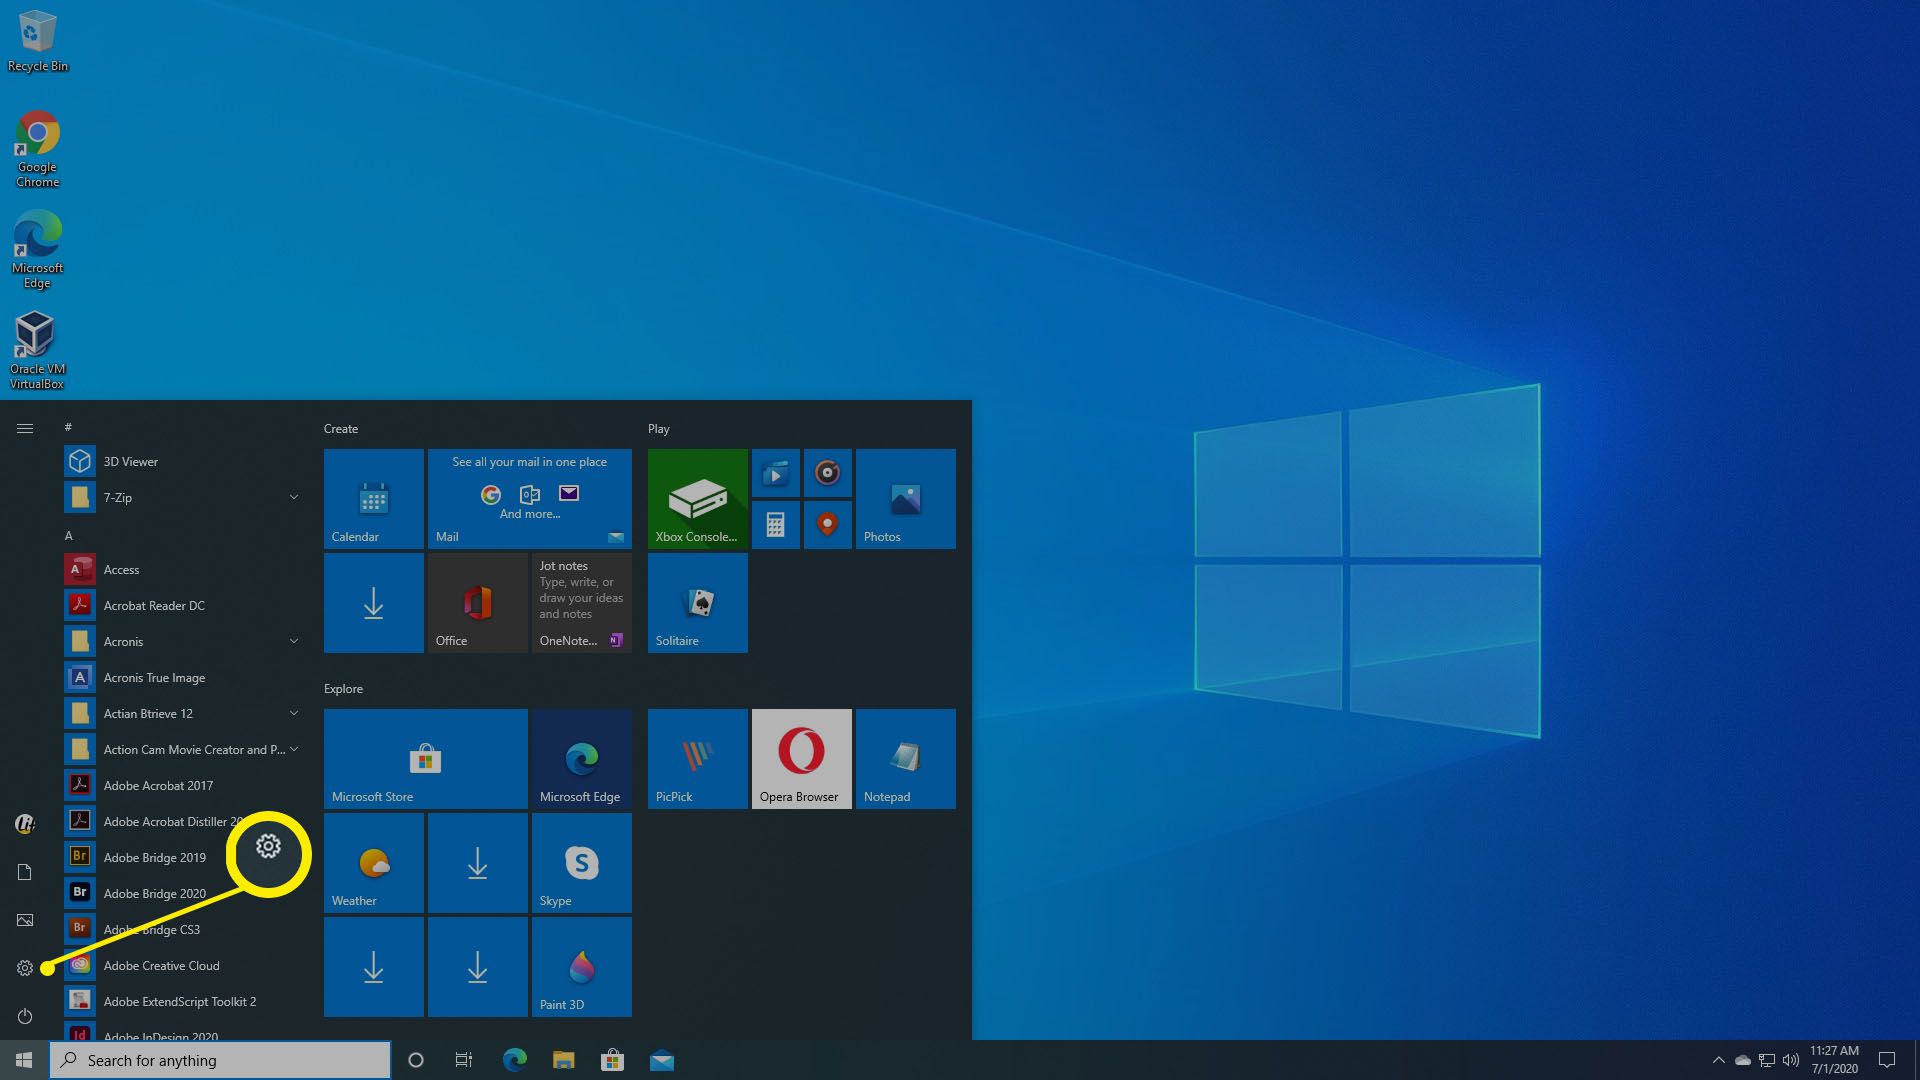
Task: Launch 3D Viewer from app list
Action: 183,461
